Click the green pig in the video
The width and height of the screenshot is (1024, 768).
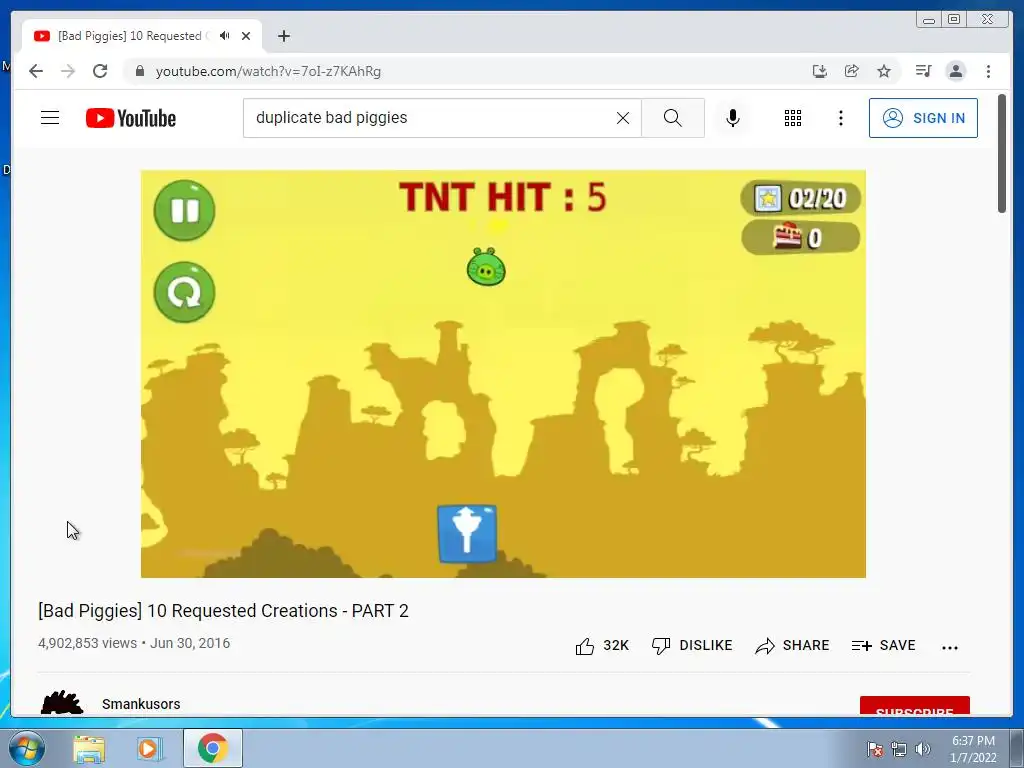(x=486, y=266)
